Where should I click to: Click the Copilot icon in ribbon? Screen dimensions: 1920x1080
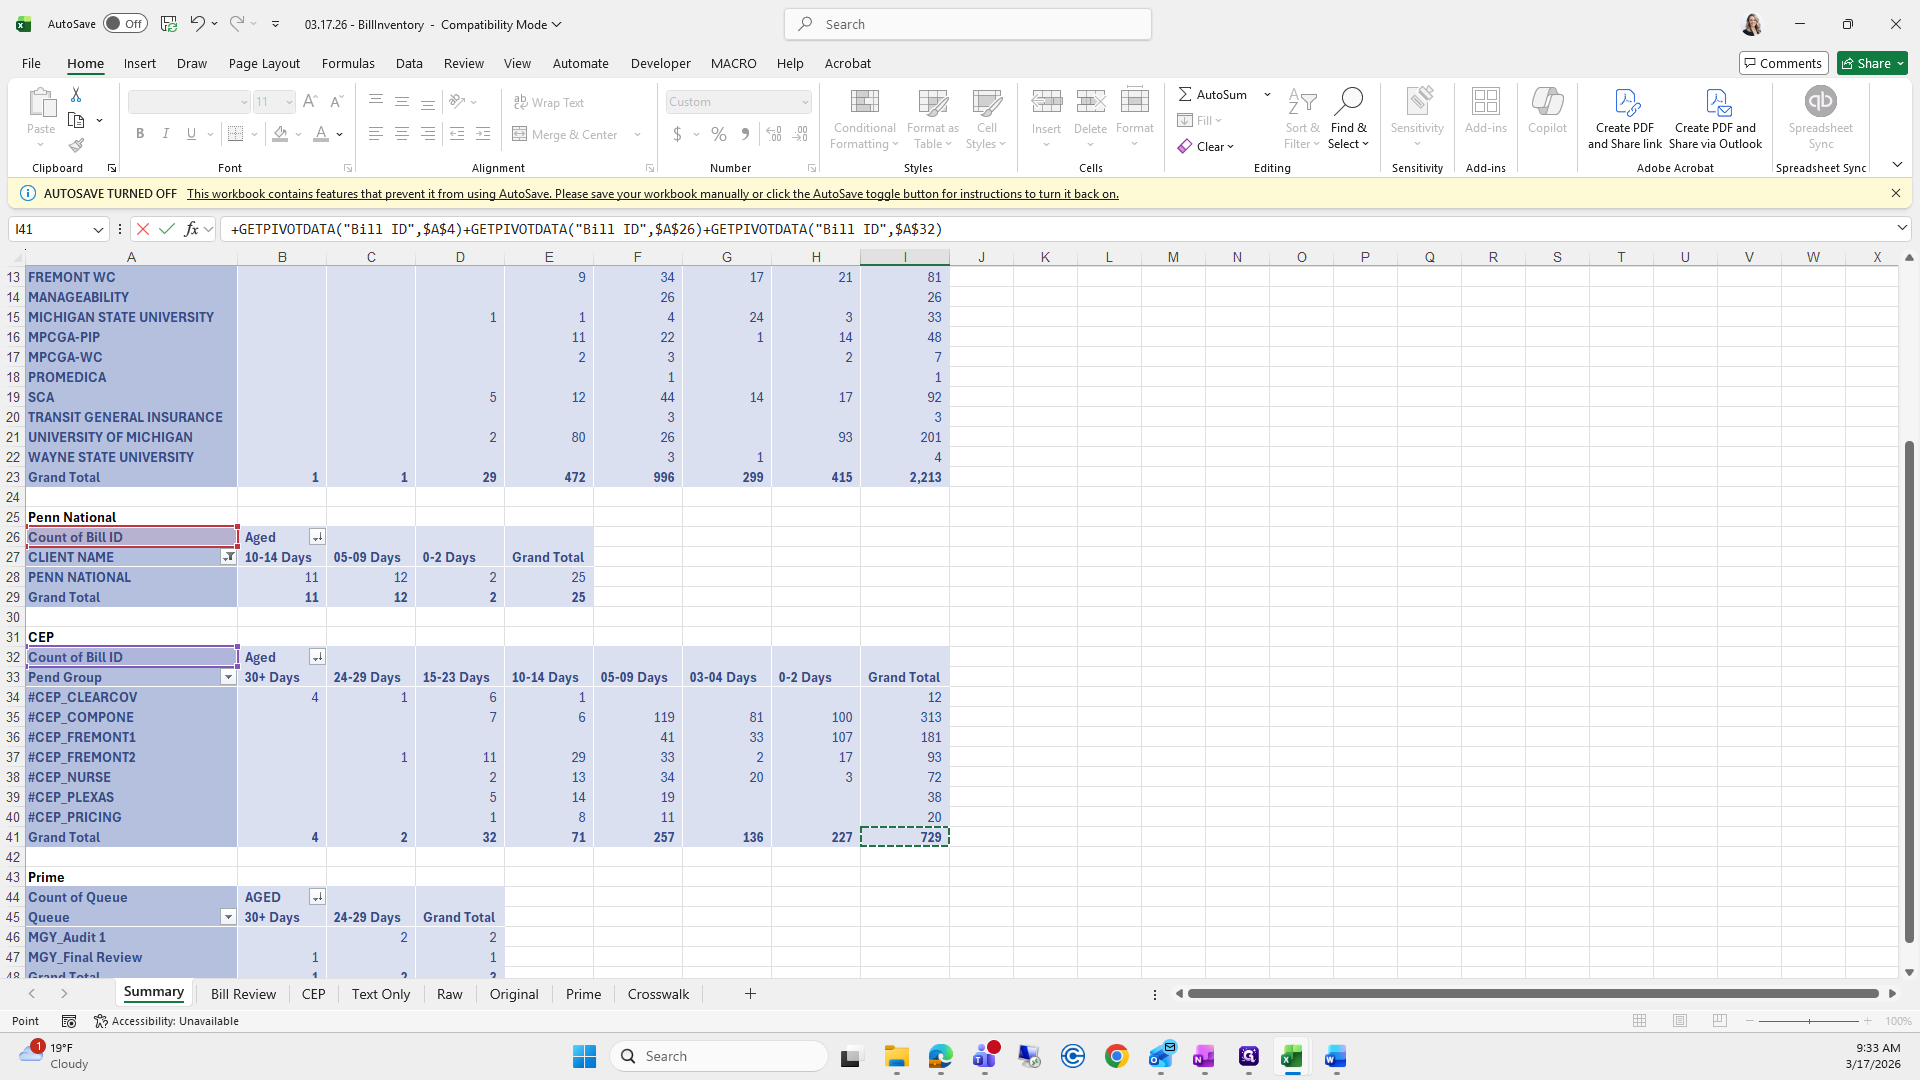[1547, 102]
